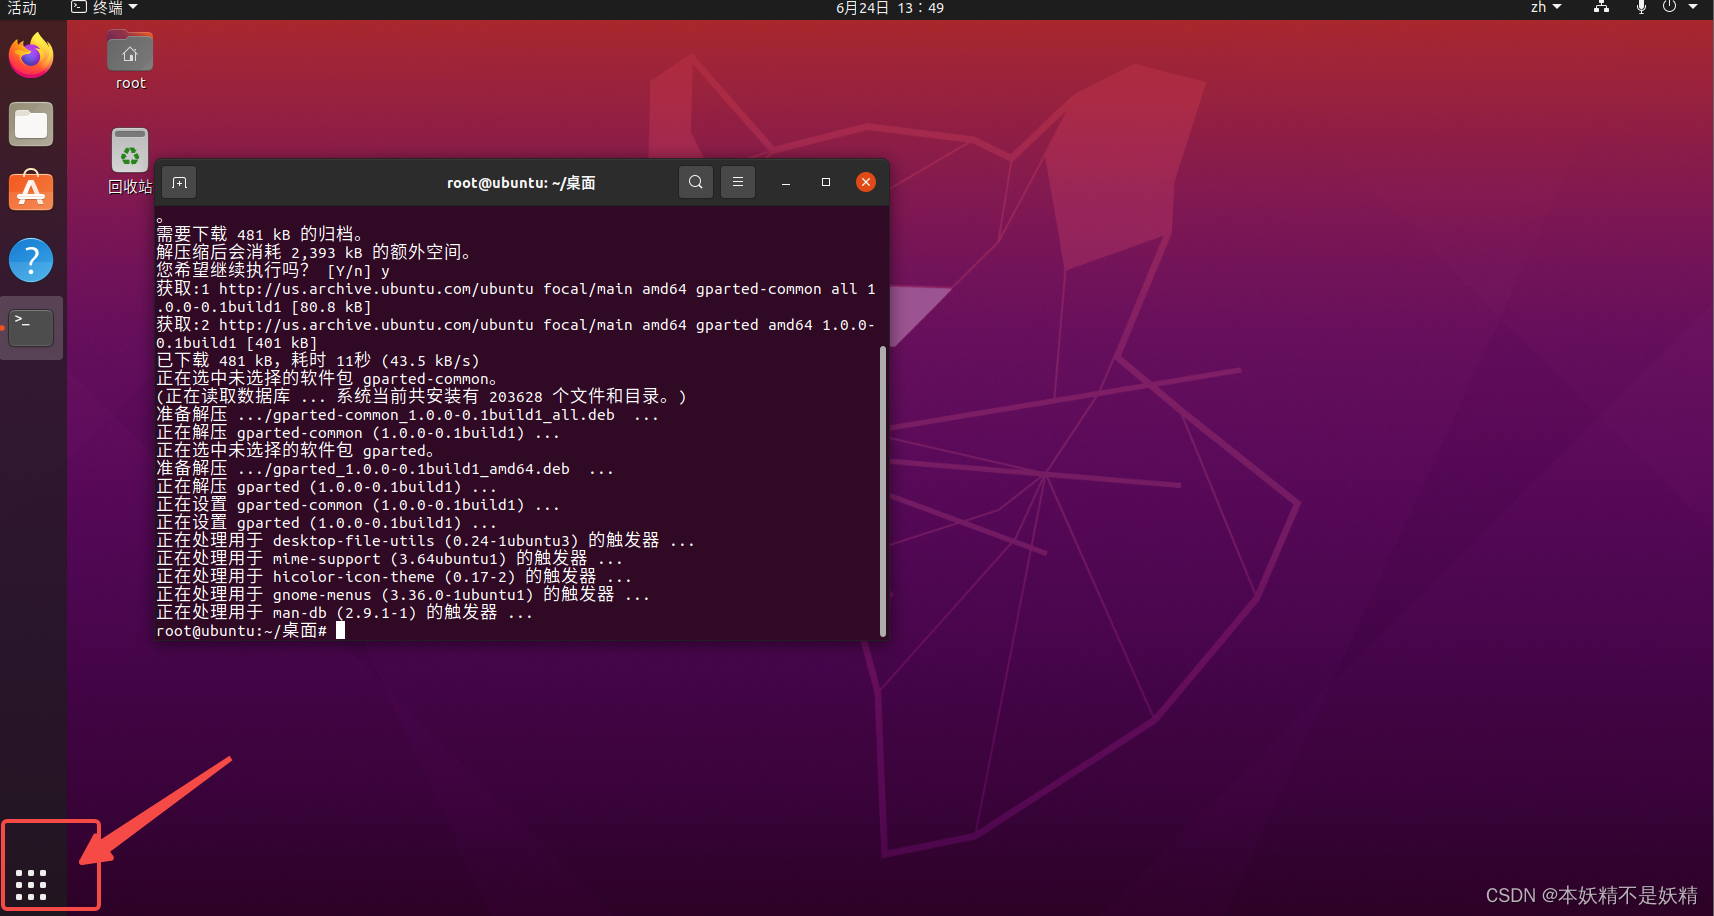Click the terminal search icon

(696, 182)
